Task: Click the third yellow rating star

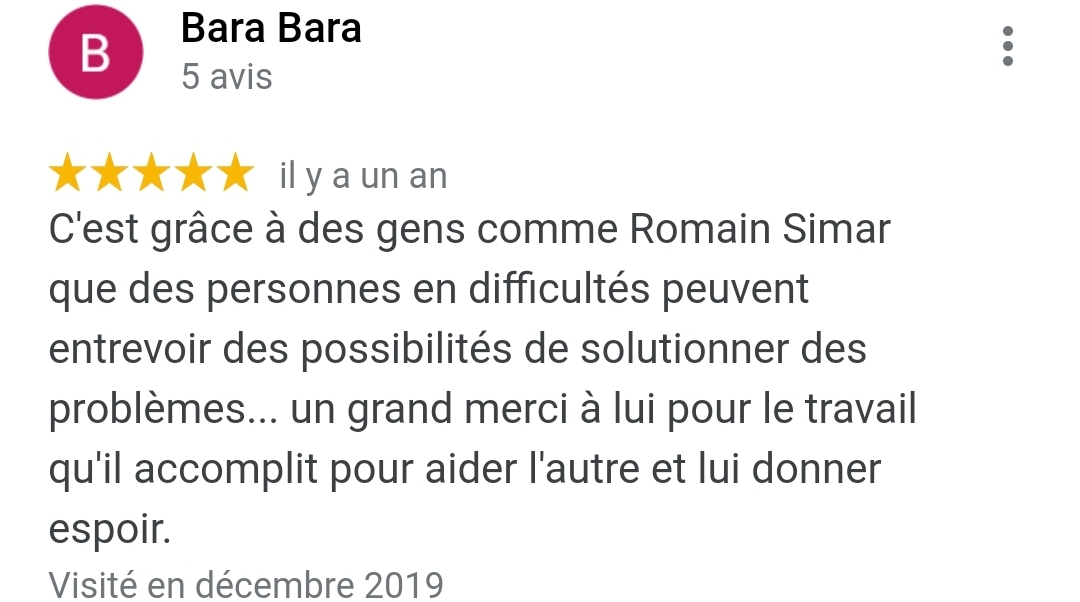Action: tap(151, 175)
